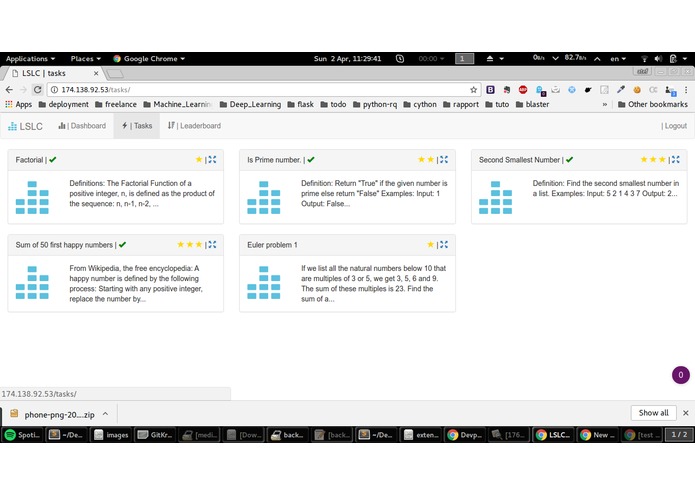The width and height of the screenshot is (695, 494).
Task: Switch to the images window in taskbar
Action: pos(111,435)
